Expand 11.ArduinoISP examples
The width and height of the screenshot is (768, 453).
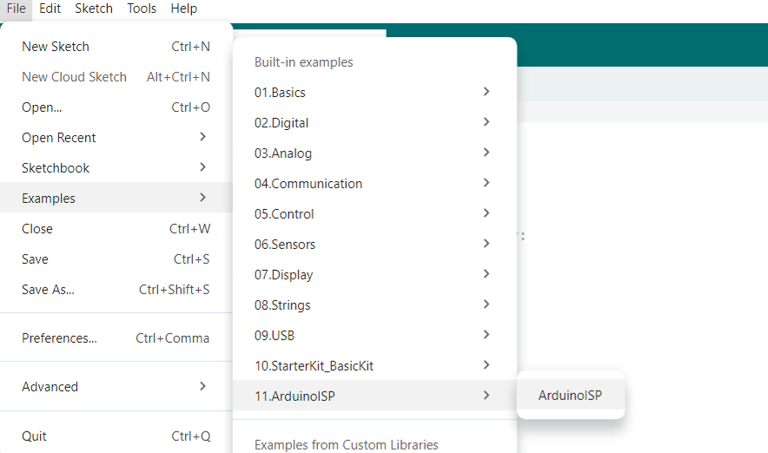click(x=375, y=395)
